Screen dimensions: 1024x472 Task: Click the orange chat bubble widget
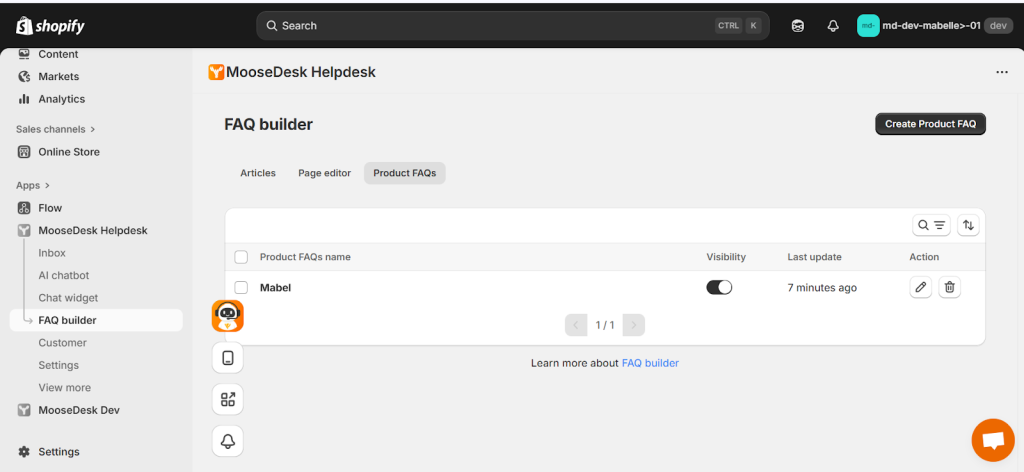[992, 440]
